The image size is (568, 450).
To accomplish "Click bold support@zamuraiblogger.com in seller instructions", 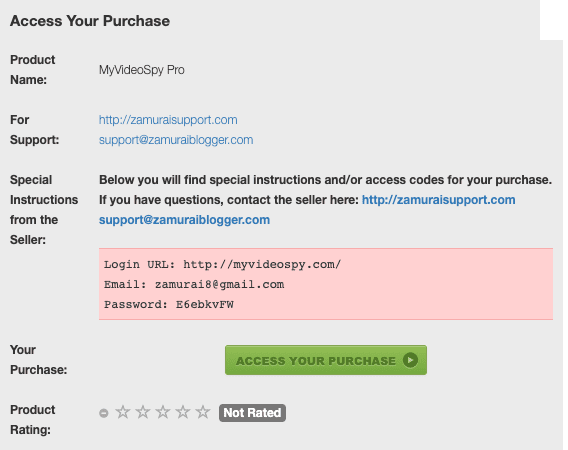I will pos(184,220).
